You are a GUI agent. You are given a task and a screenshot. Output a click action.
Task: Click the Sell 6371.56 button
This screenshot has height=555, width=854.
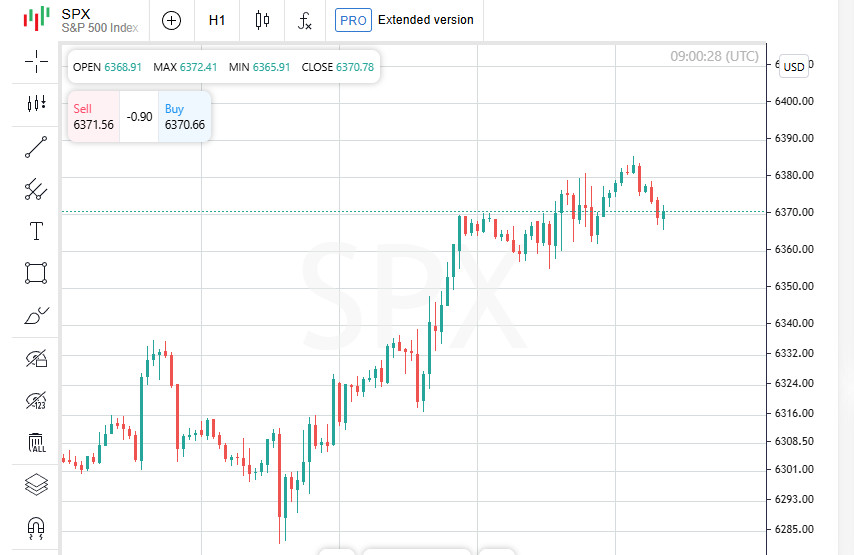(x=93, y=117)
